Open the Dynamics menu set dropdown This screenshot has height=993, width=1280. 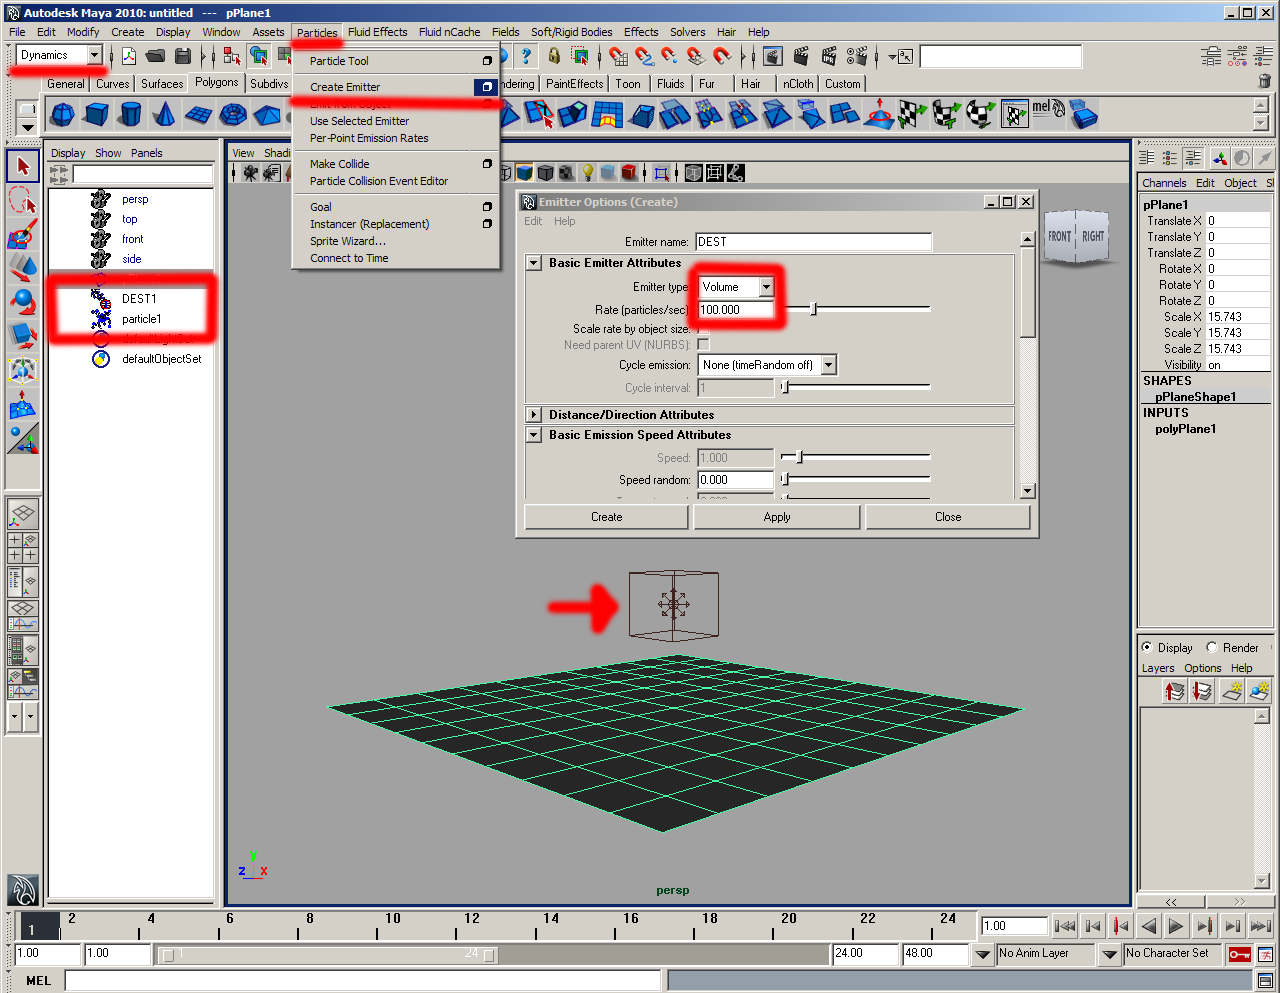pos(95,55)
